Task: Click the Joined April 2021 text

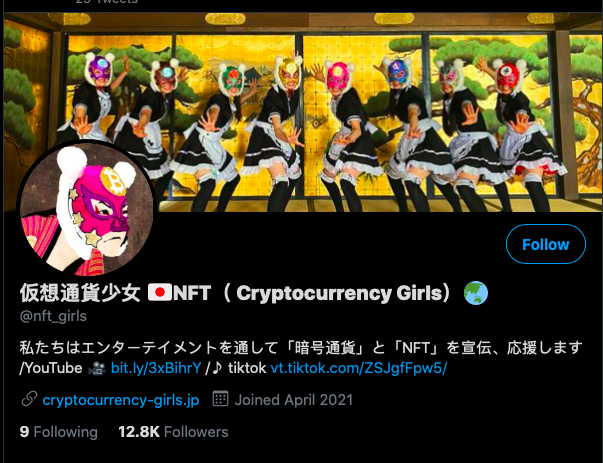Action: coord(293,400)
